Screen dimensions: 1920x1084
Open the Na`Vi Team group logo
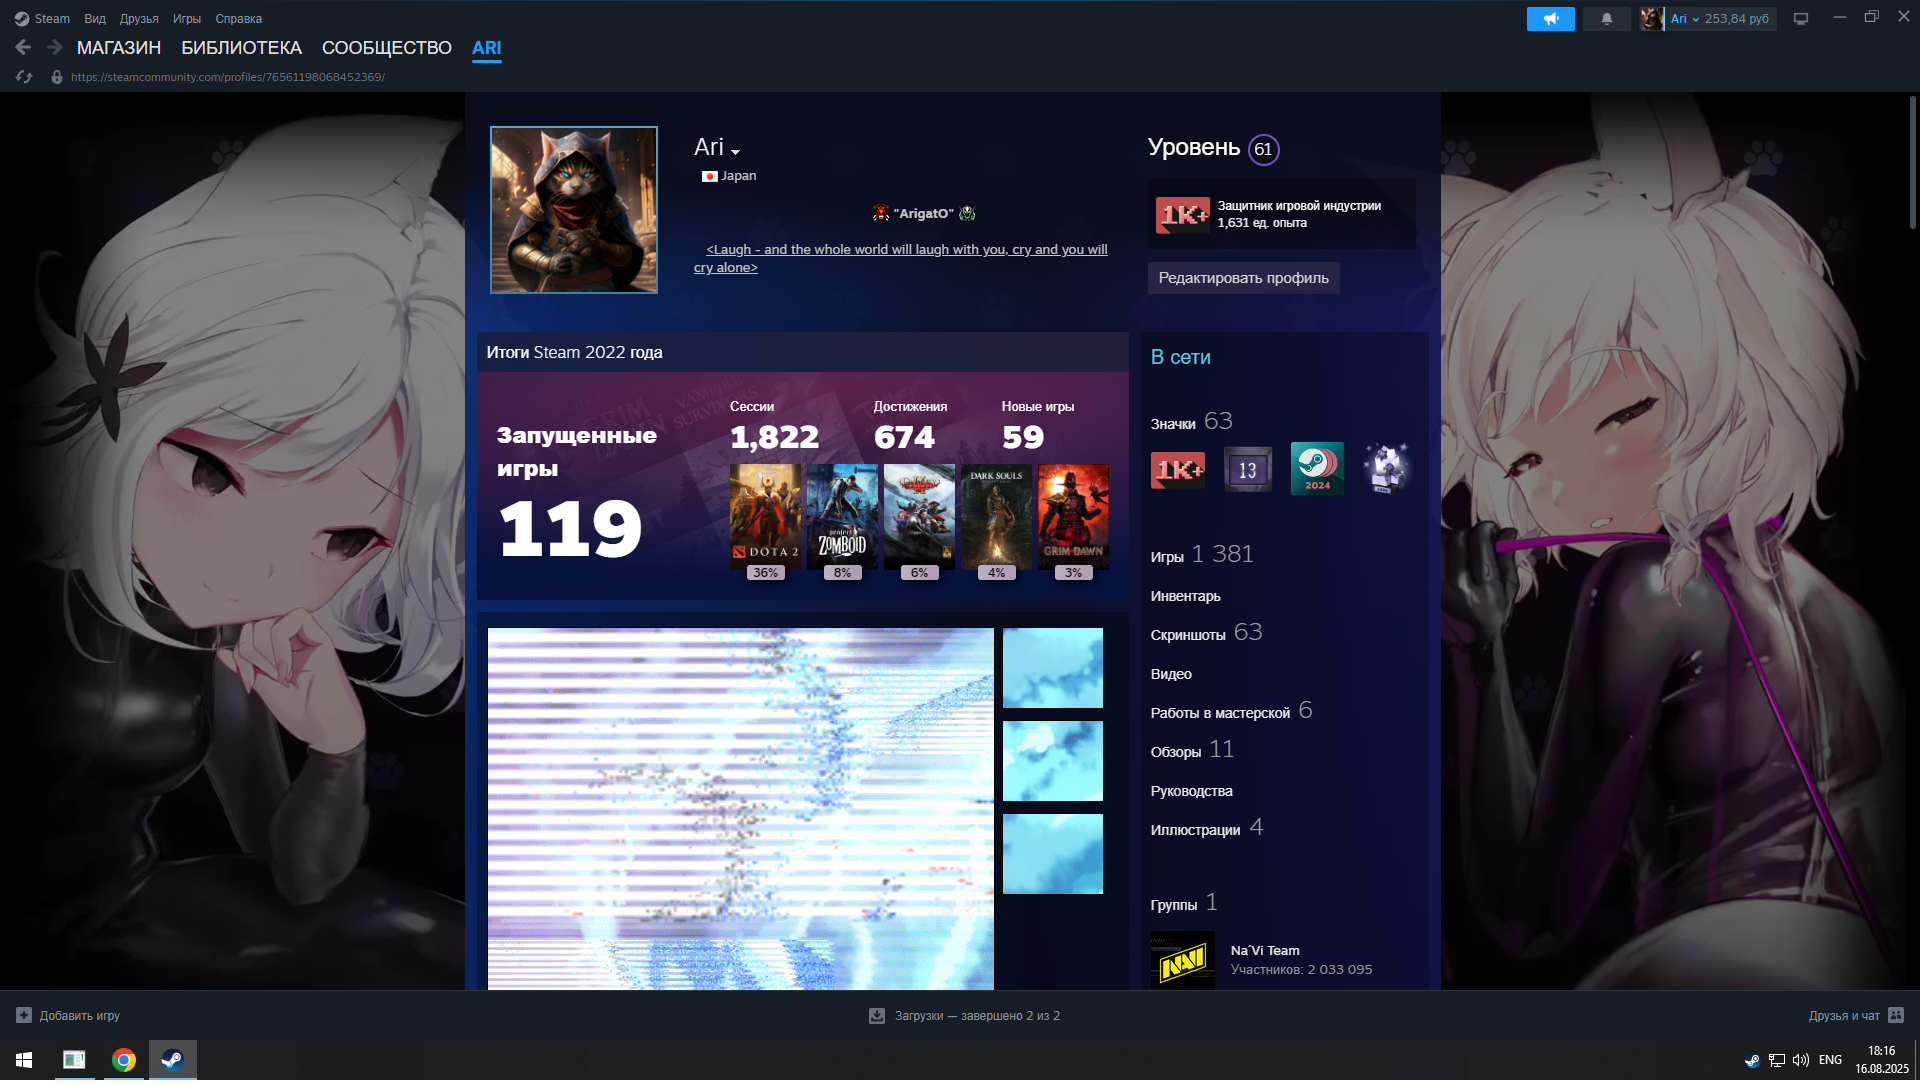pyautogui.click(x=1183, y=960)
